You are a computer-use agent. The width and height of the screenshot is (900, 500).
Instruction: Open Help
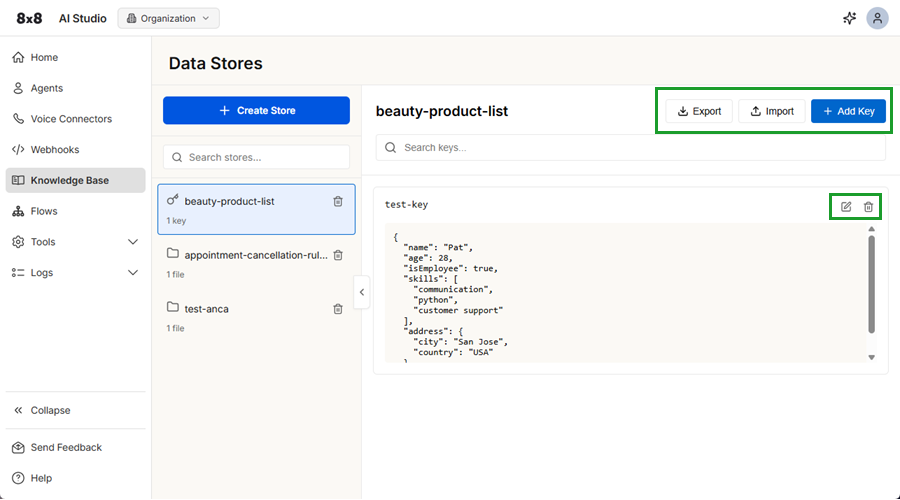coord(75,478)
